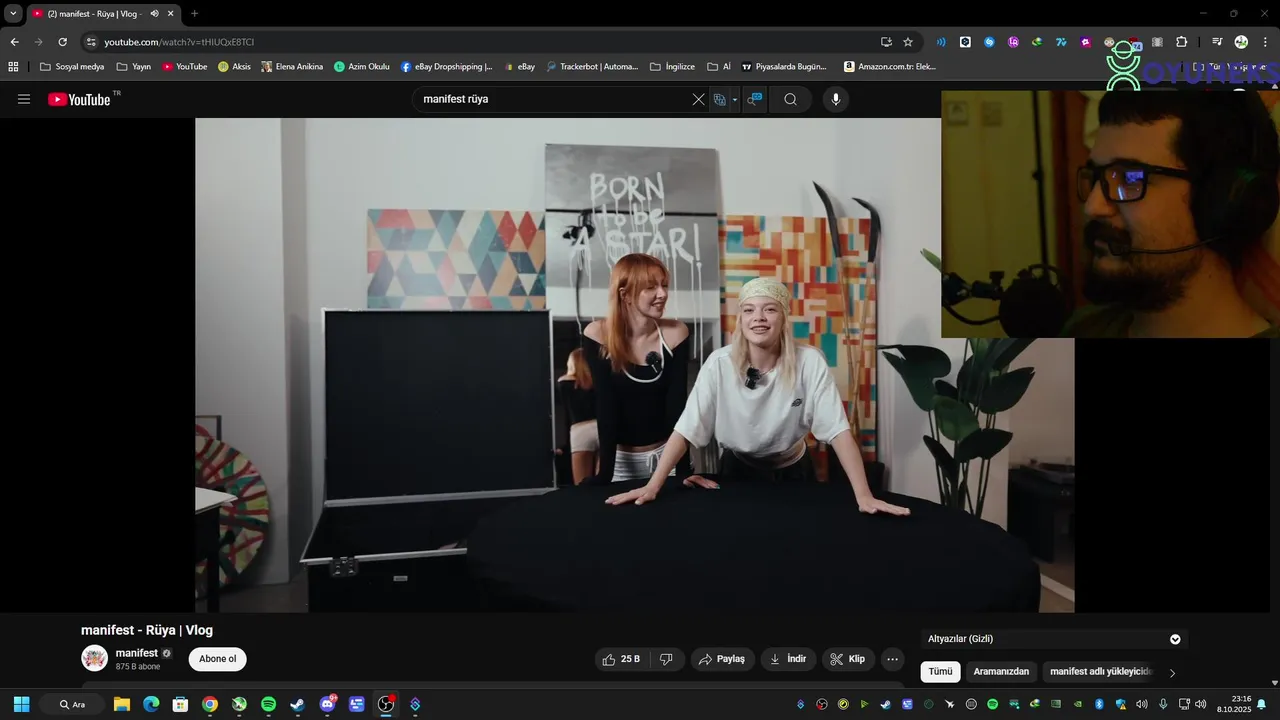Go back in browser history
1280x720 pixels.
click(x=14, y=42)
